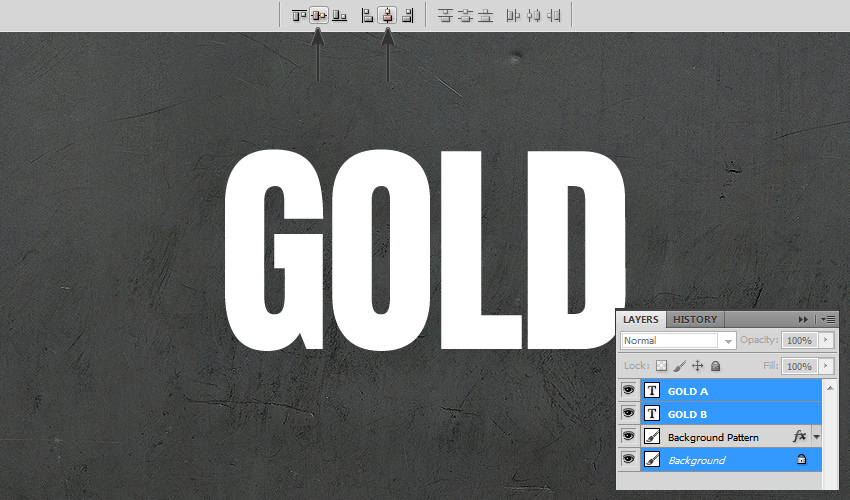Select the italic Background layer name
The height and width of the screenshot is (500, 850).
point(697,460)
